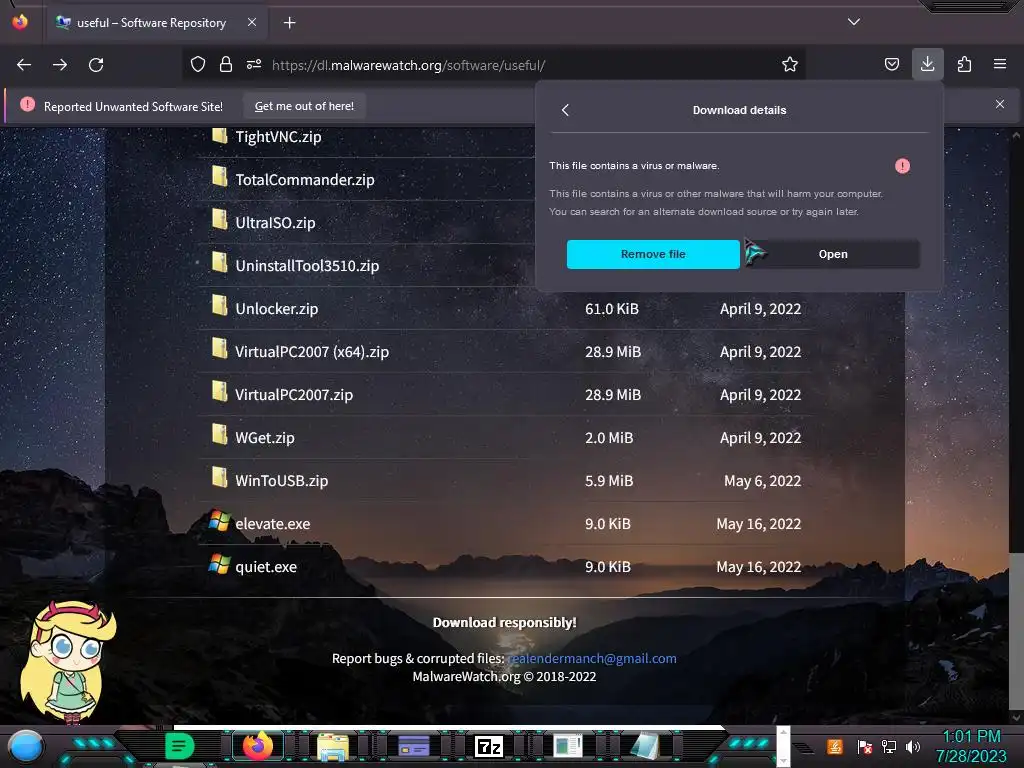Open a new tab with plus button
The height and width of the screenshot is (768, 1024).
289,23
